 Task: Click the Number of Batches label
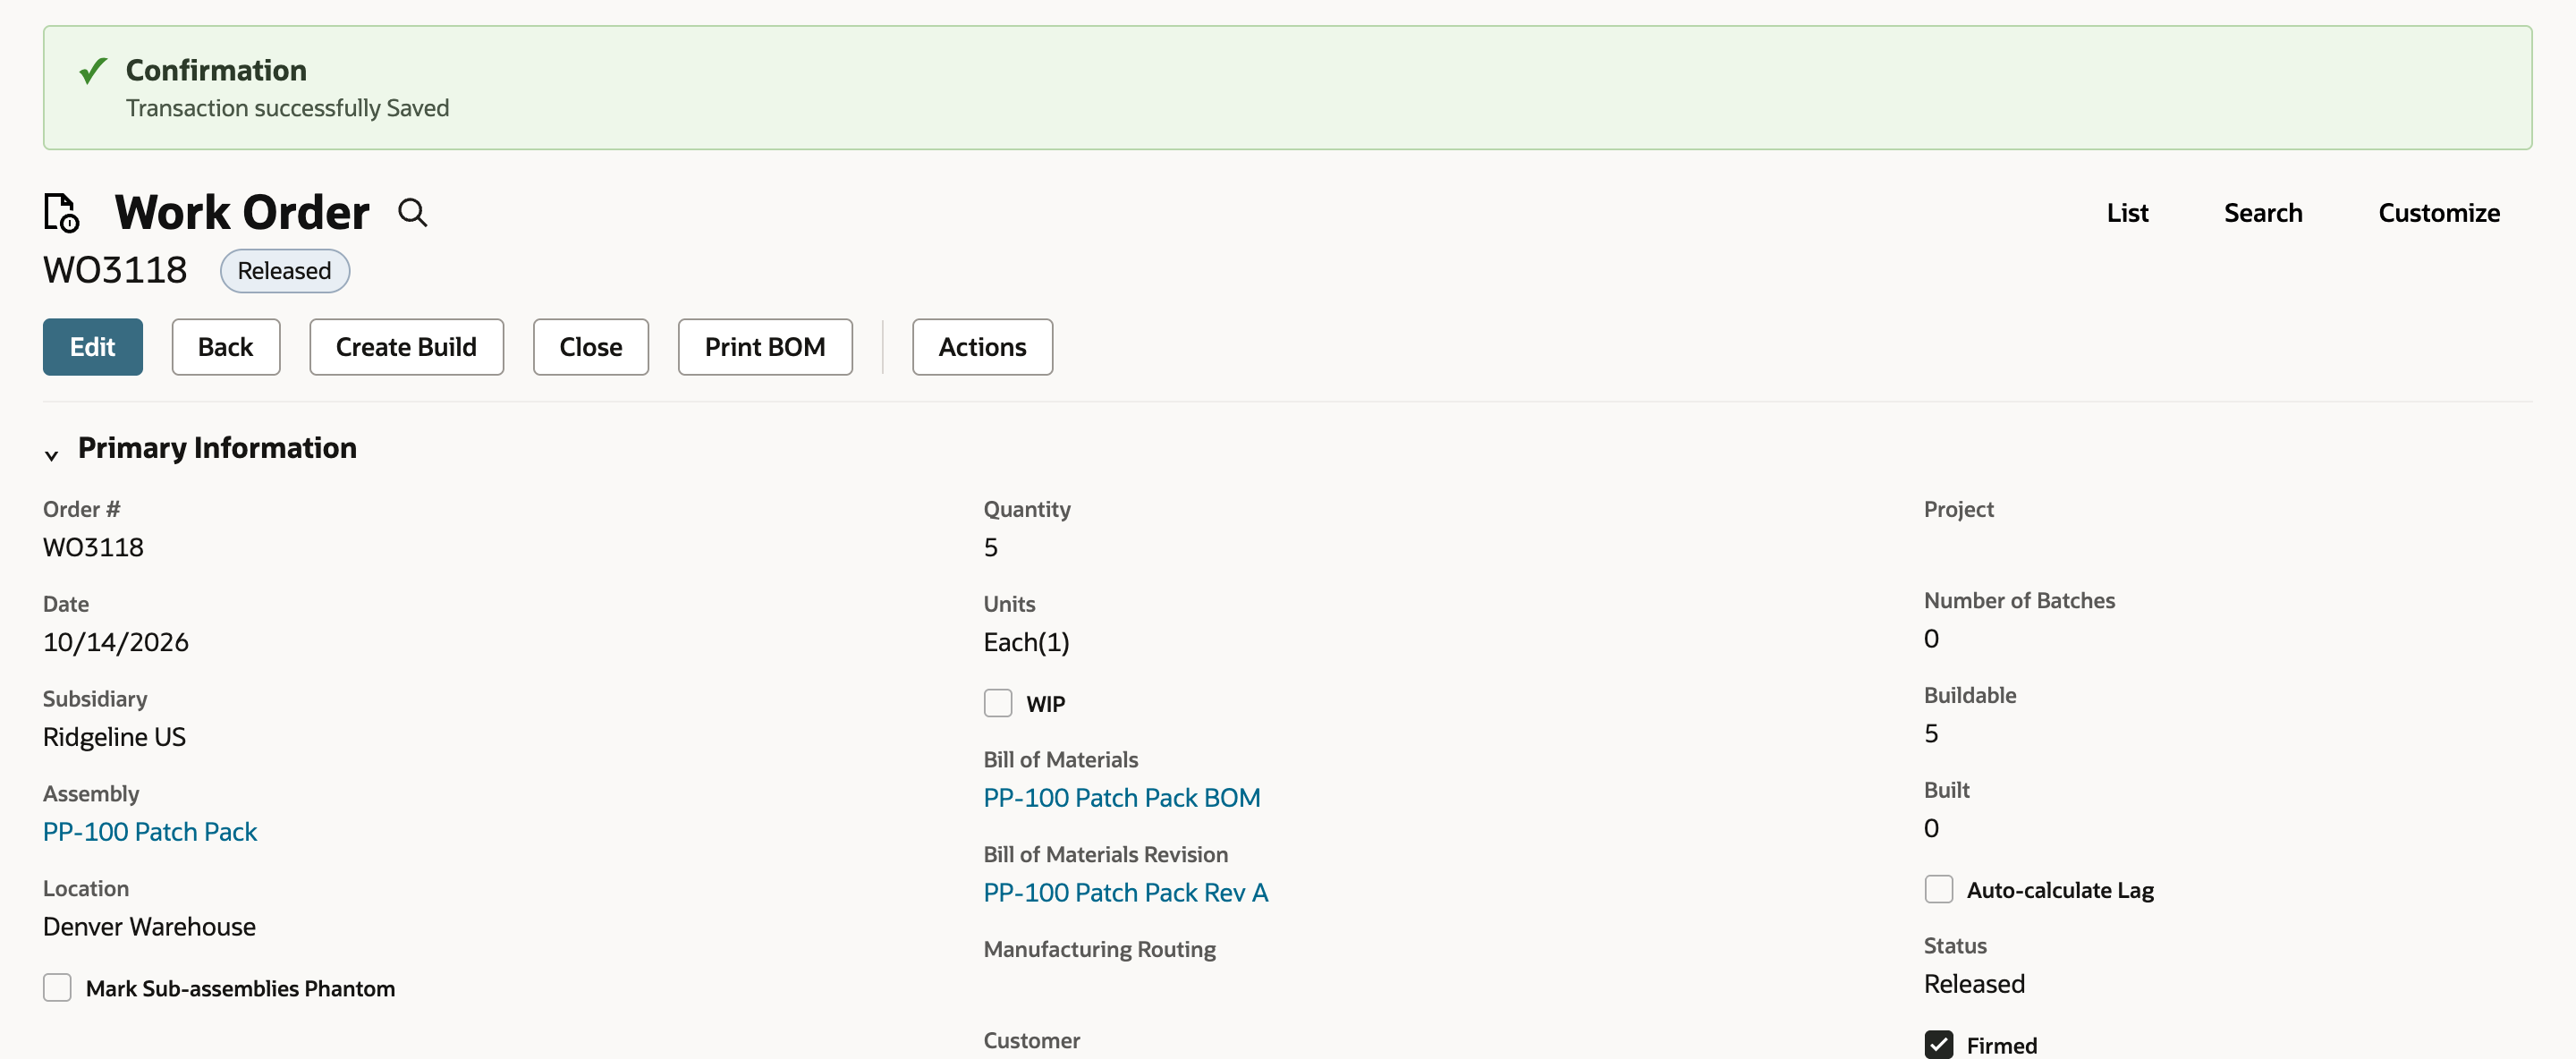pyautogui.click(x=2019, y=600)
